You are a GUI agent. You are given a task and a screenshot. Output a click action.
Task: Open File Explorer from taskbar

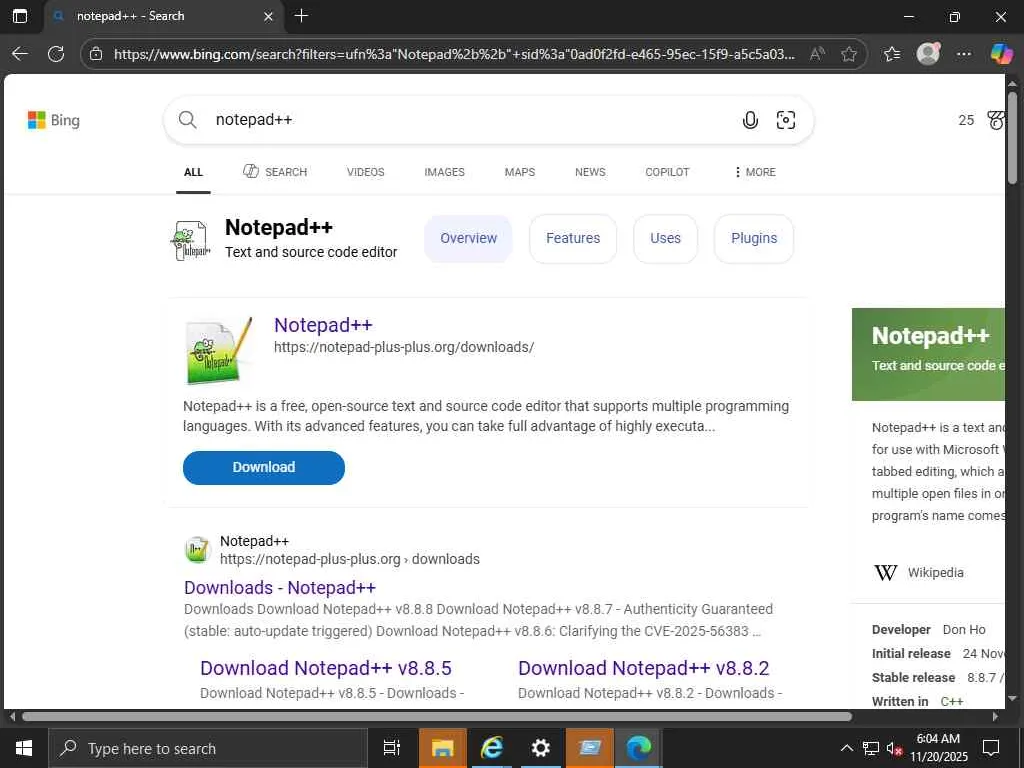tap(442, 748)
